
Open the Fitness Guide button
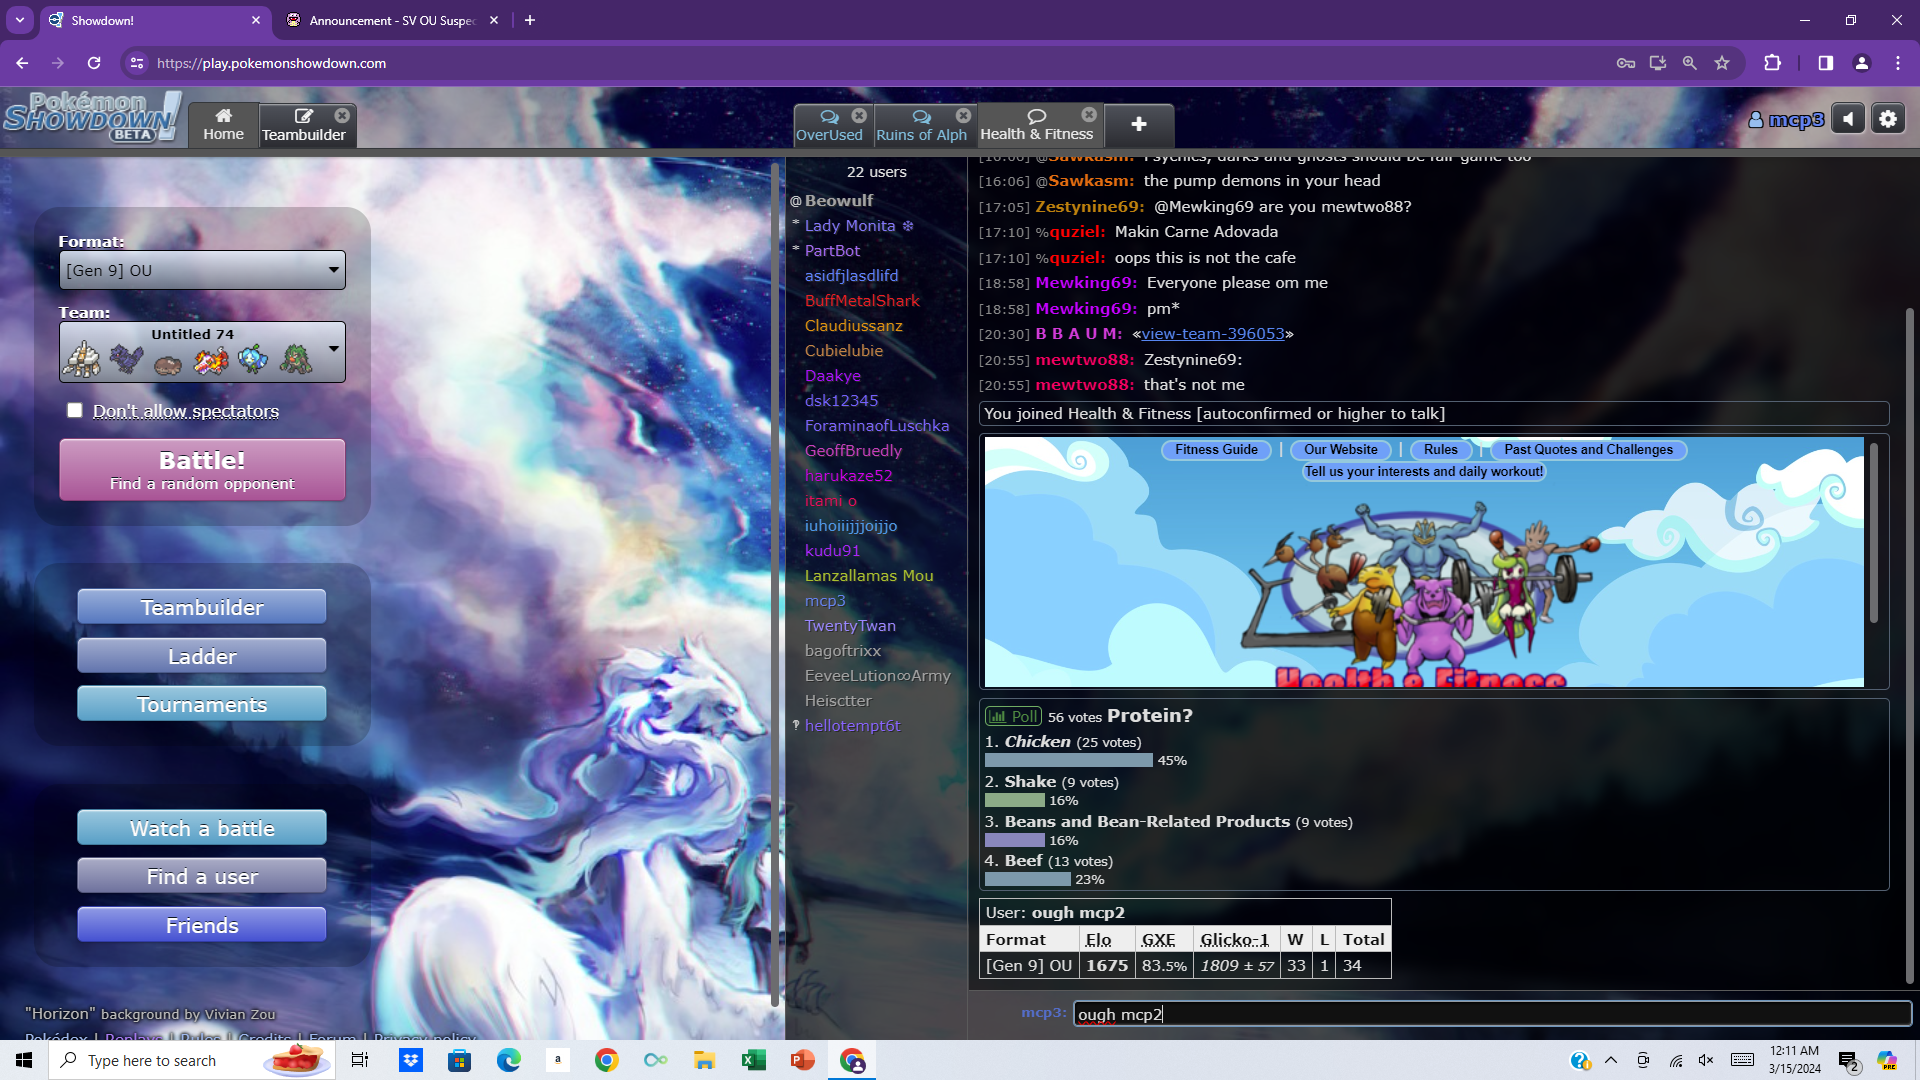coord(1216,450)
